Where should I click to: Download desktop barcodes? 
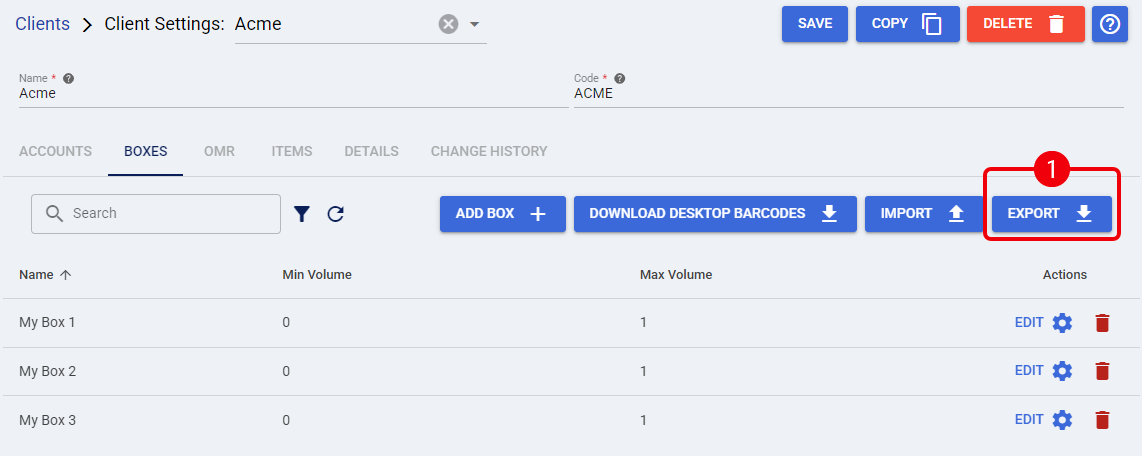[714, 213]
